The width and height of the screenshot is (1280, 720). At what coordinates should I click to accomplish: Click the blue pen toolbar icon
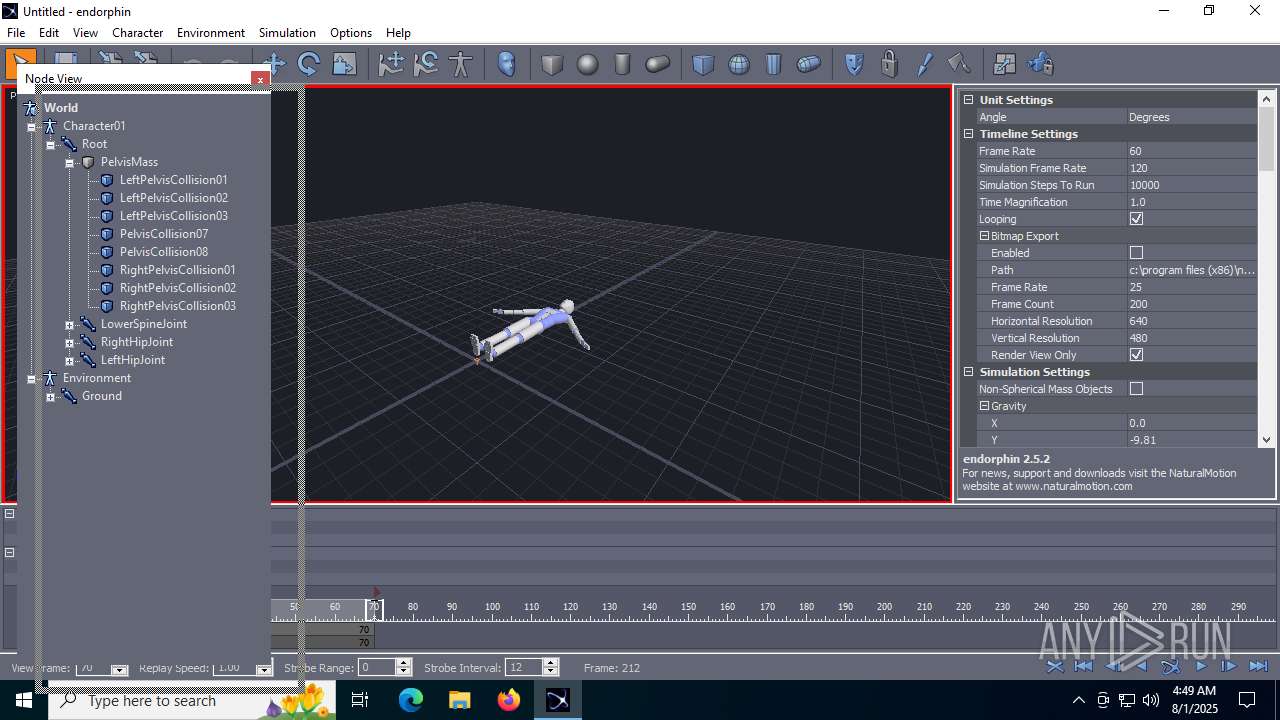pos(925,64)
